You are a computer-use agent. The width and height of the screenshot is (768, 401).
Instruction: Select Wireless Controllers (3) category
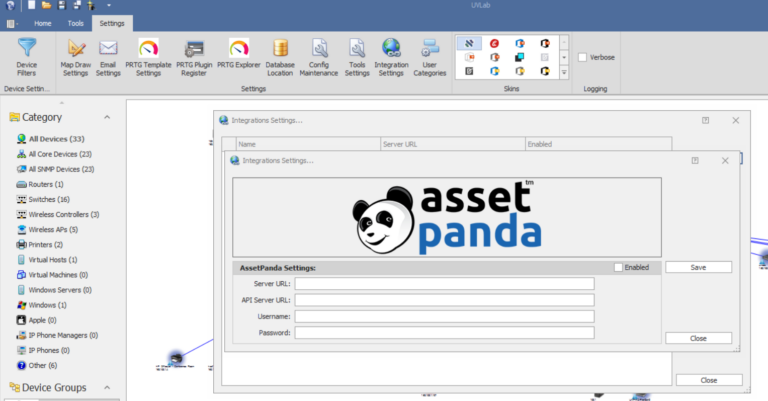pos(58,214)
